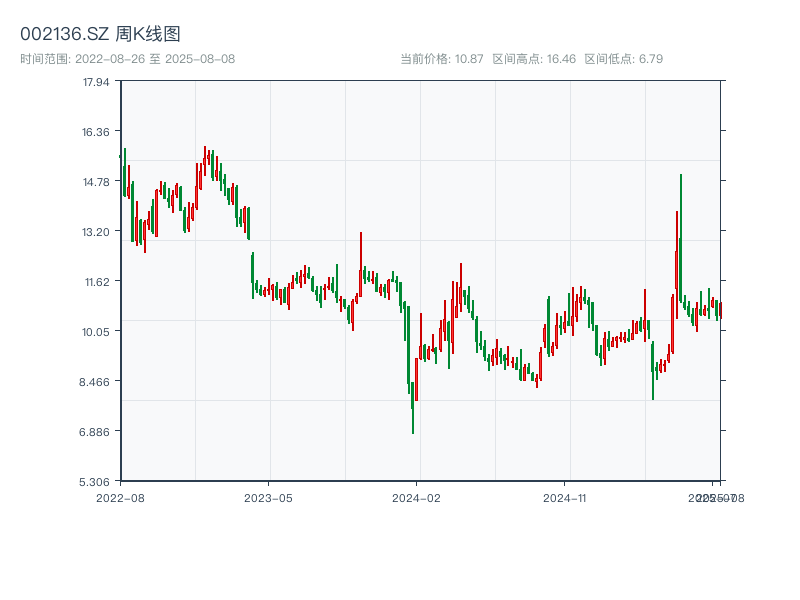Click the 5.306 y-axis bottom label
Image resolution: width=800 pixels, height=600 pixels.
96,482
